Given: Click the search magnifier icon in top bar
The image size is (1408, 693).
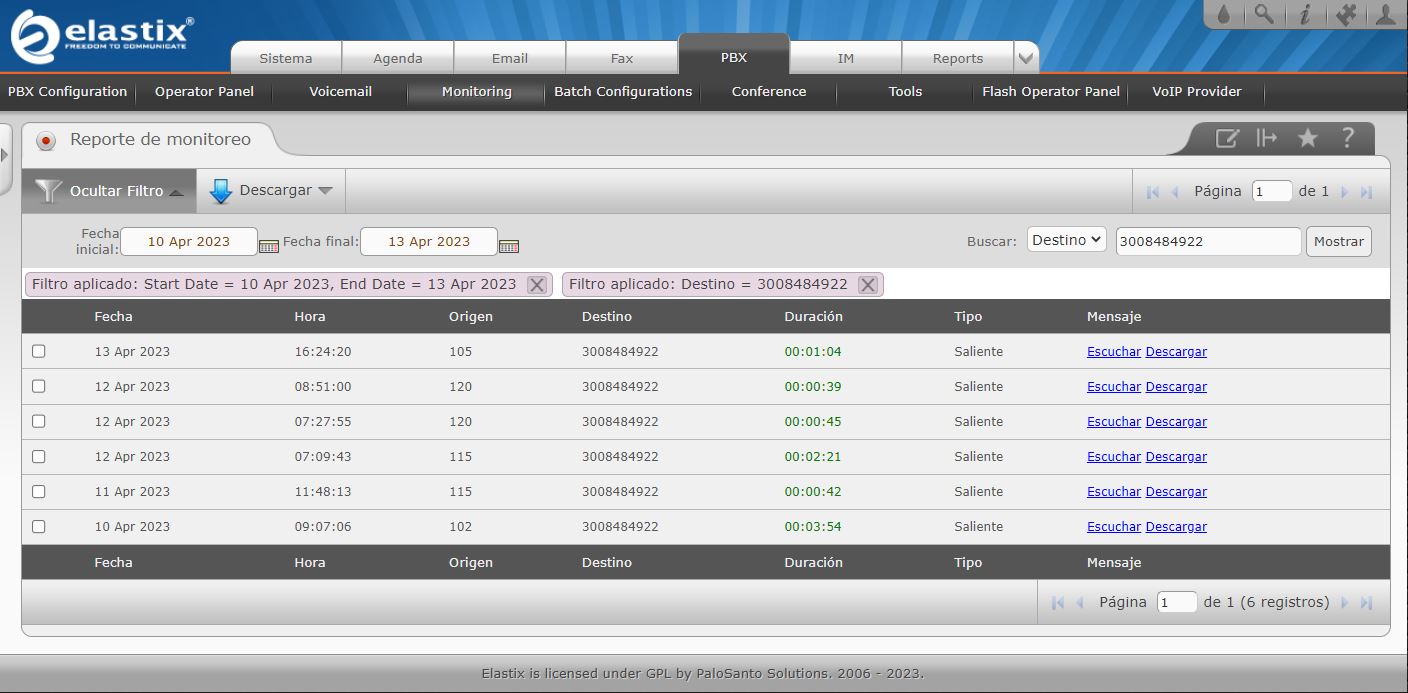Looking at the screenshot, I should pos(1265,14).
